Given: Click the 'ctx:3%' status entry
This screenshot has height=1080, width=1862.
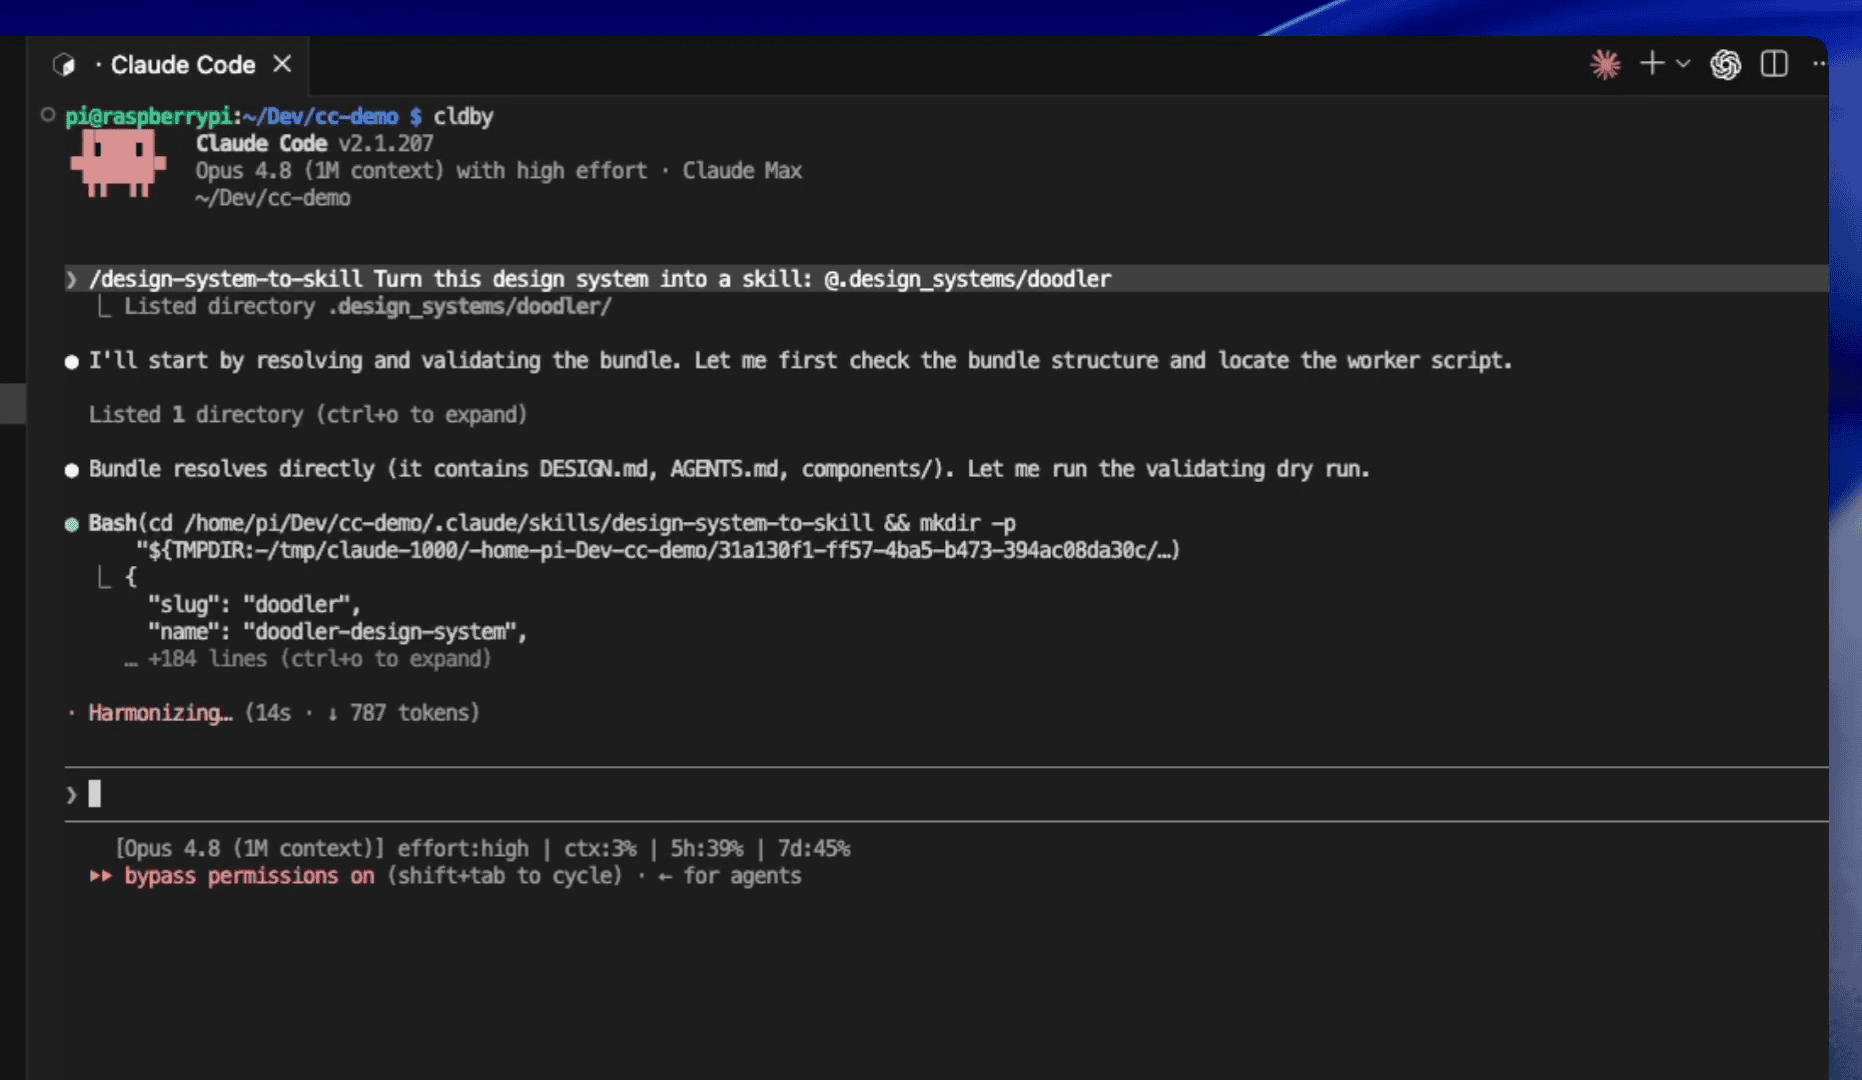Looking at the screenshot, I should pyautogui.click(x=600, y=849).
